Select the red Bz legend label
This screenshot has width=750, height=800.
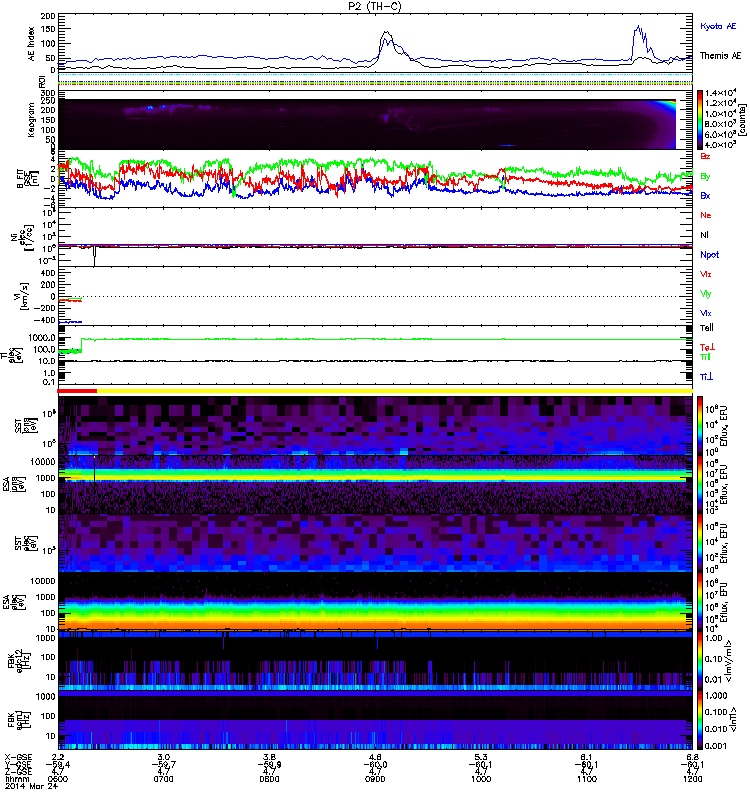pyautogui.click(x=707, y=157)
